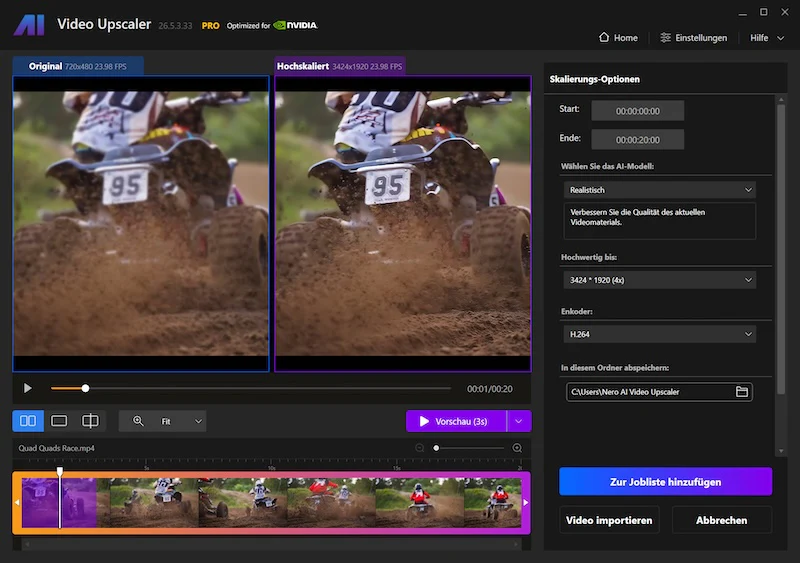The width and height of the screenshot is (800, 563).
Task: Open the 3424 * 1920 (4x) resolution dropdown
Action: pyautogui.click(x=660, y=280)
